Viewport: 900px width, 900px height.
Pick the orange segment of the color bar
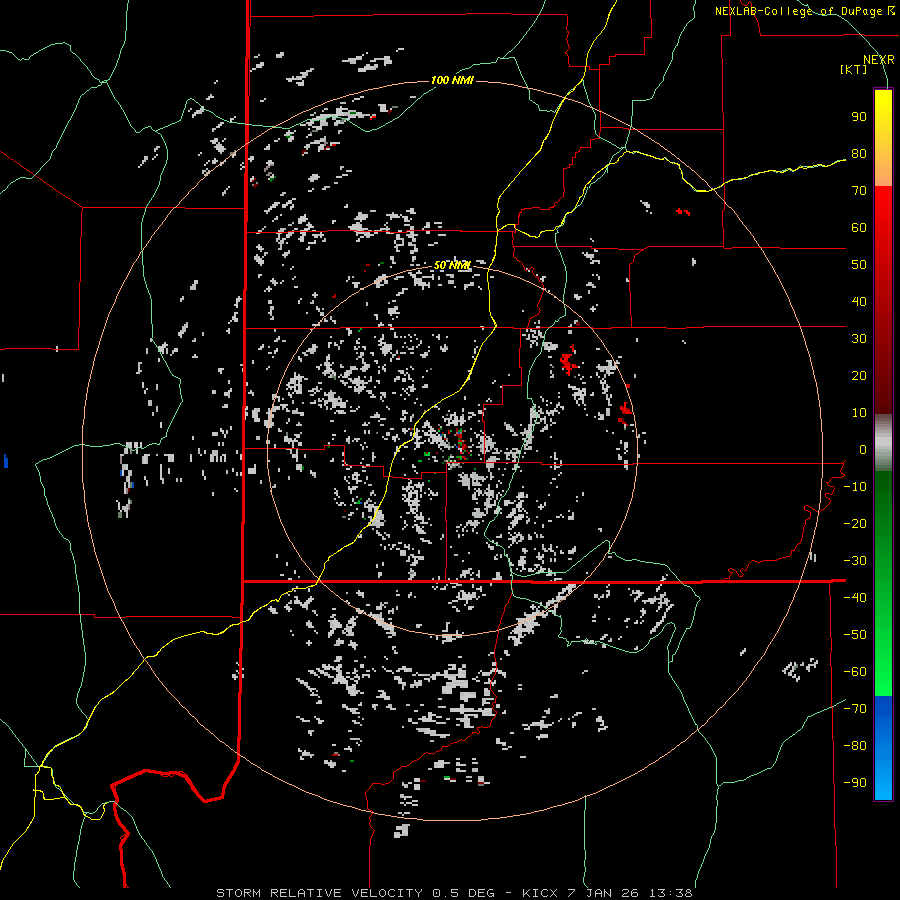[883, 168]
